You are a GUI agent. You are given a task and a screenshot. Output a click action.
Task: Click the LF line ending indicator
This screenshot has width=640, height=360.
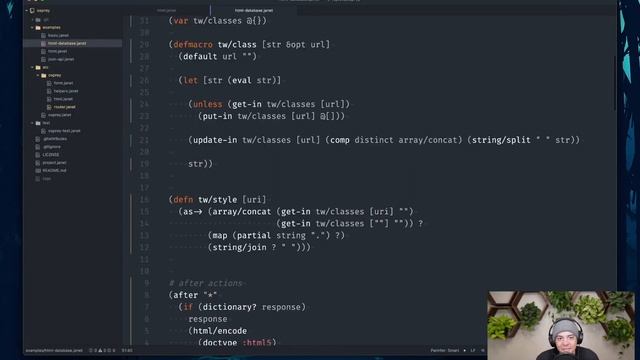473,350
